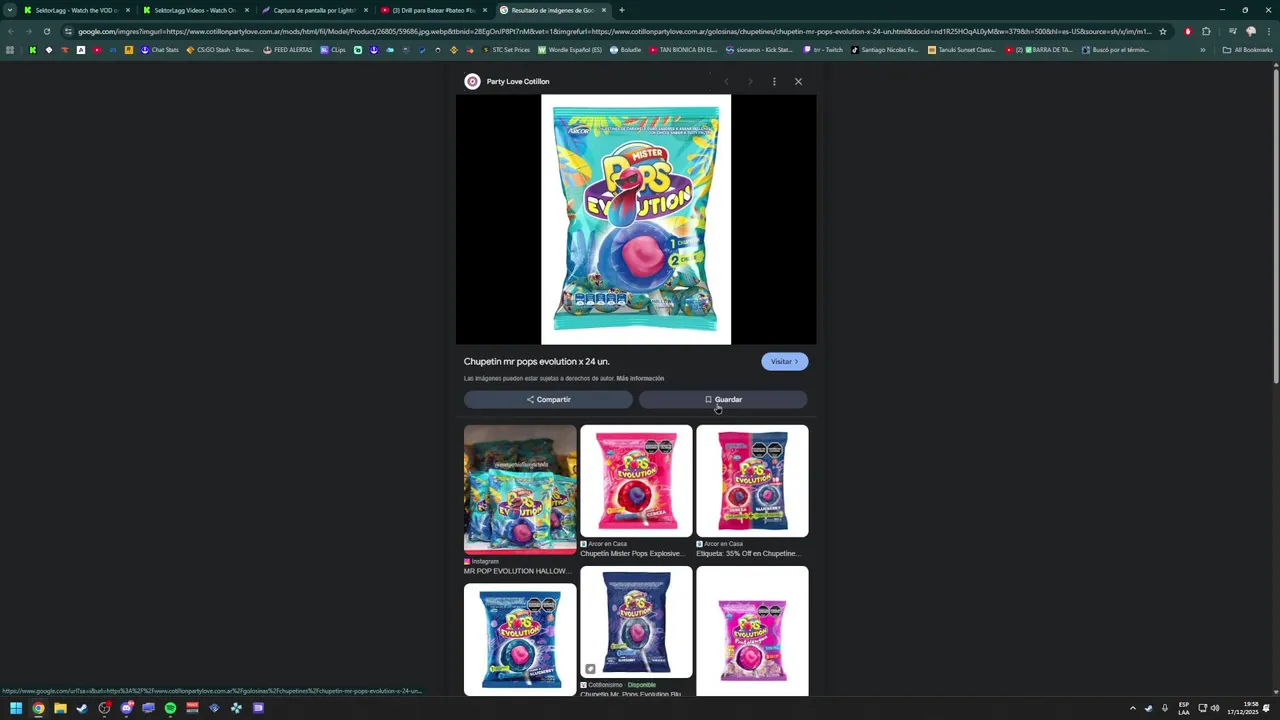The width and height of the screenshot is (1280, 720).
Task: Open the Clips bookmark
Action: [333, 50]
